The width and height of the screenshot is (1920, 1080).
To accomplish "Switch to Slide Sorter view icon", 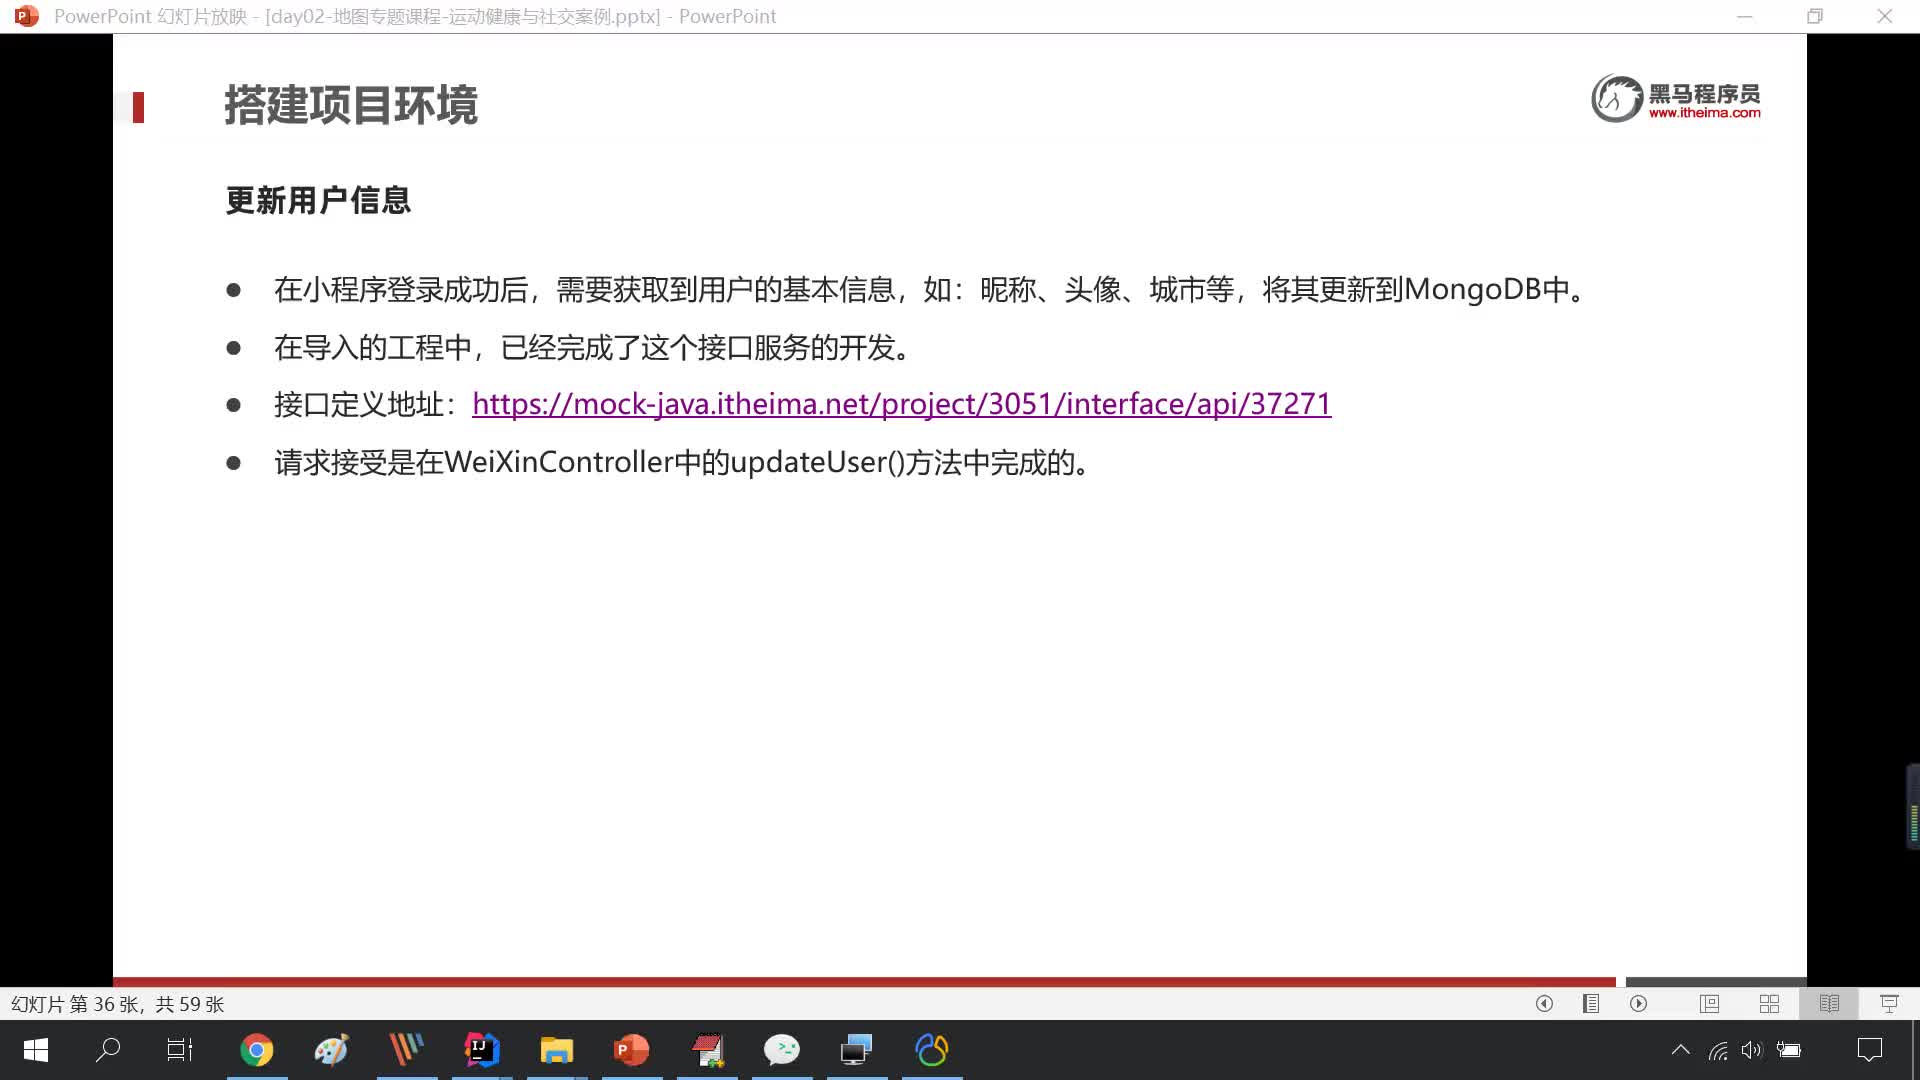I will [1769, 1003].
